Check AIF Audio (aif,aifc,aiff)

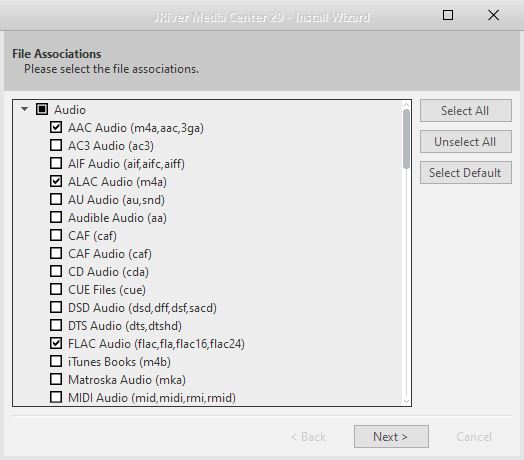[56, 163]
